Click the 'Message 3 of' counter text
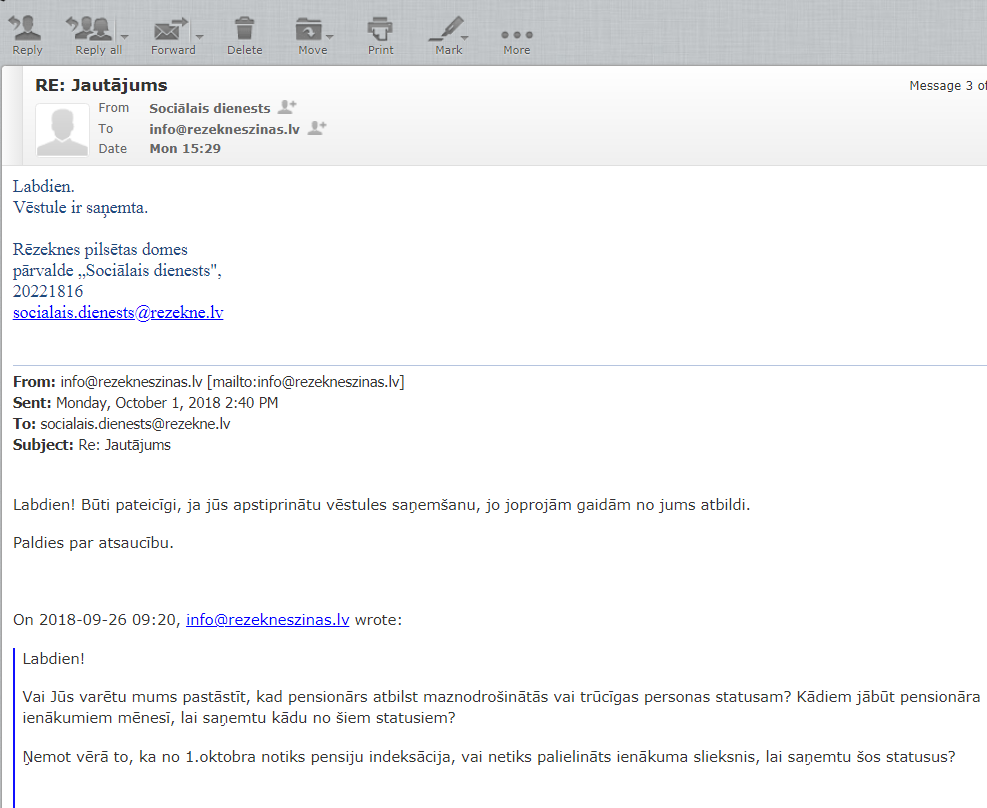 pos(947,86)
